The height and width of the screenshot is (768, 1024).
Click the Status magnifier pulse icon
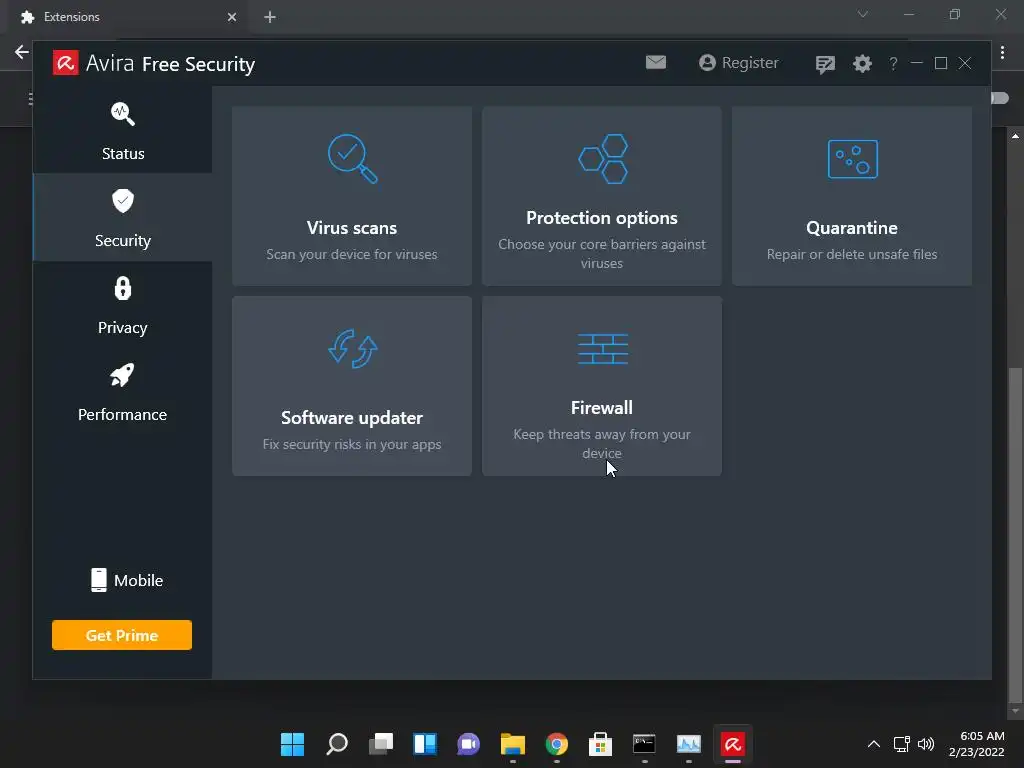(123, 114)
